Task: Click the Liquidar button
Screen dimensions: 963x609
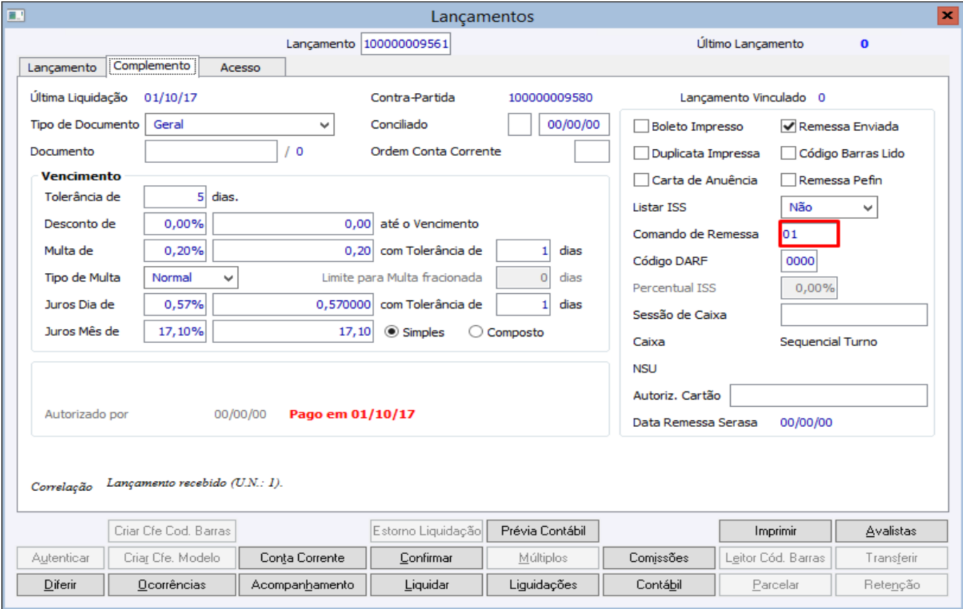Action: (426, 585)
